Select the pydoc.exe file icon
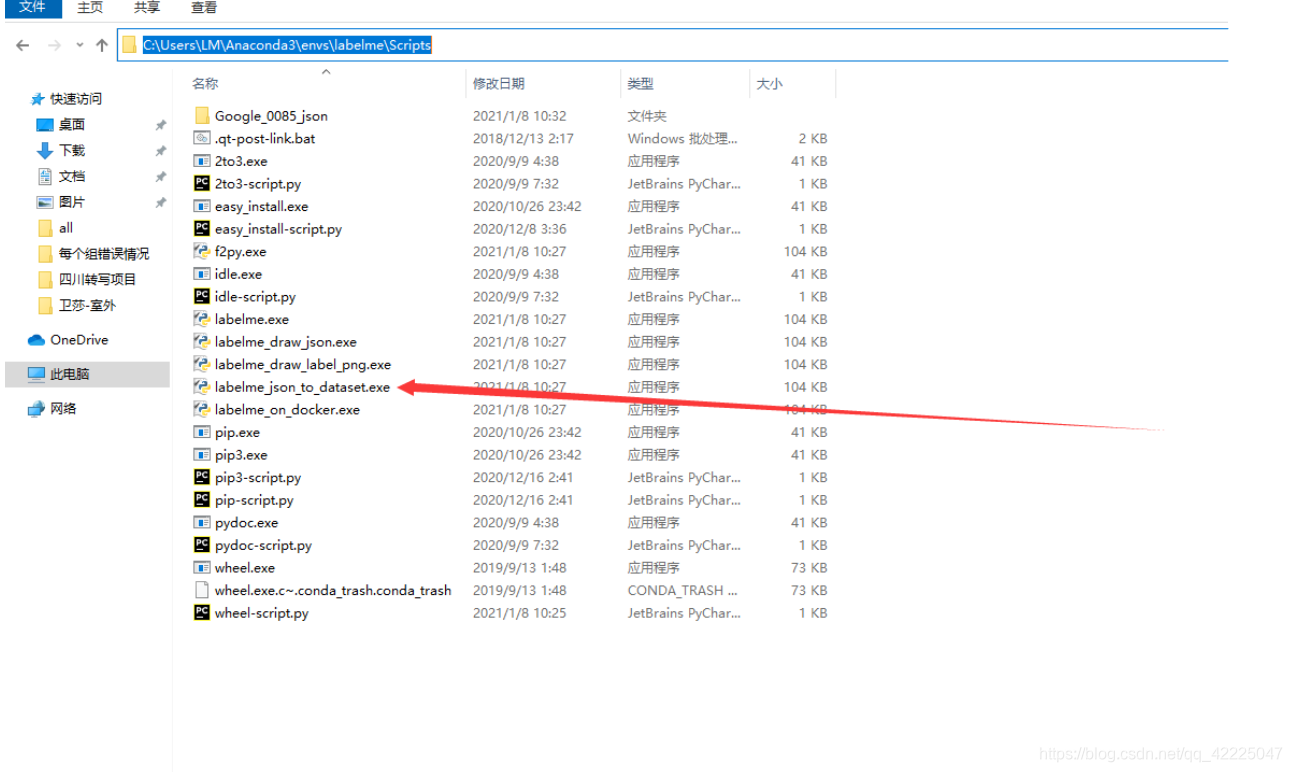Viewport: 1292px width, 772px height. (202, 523)
